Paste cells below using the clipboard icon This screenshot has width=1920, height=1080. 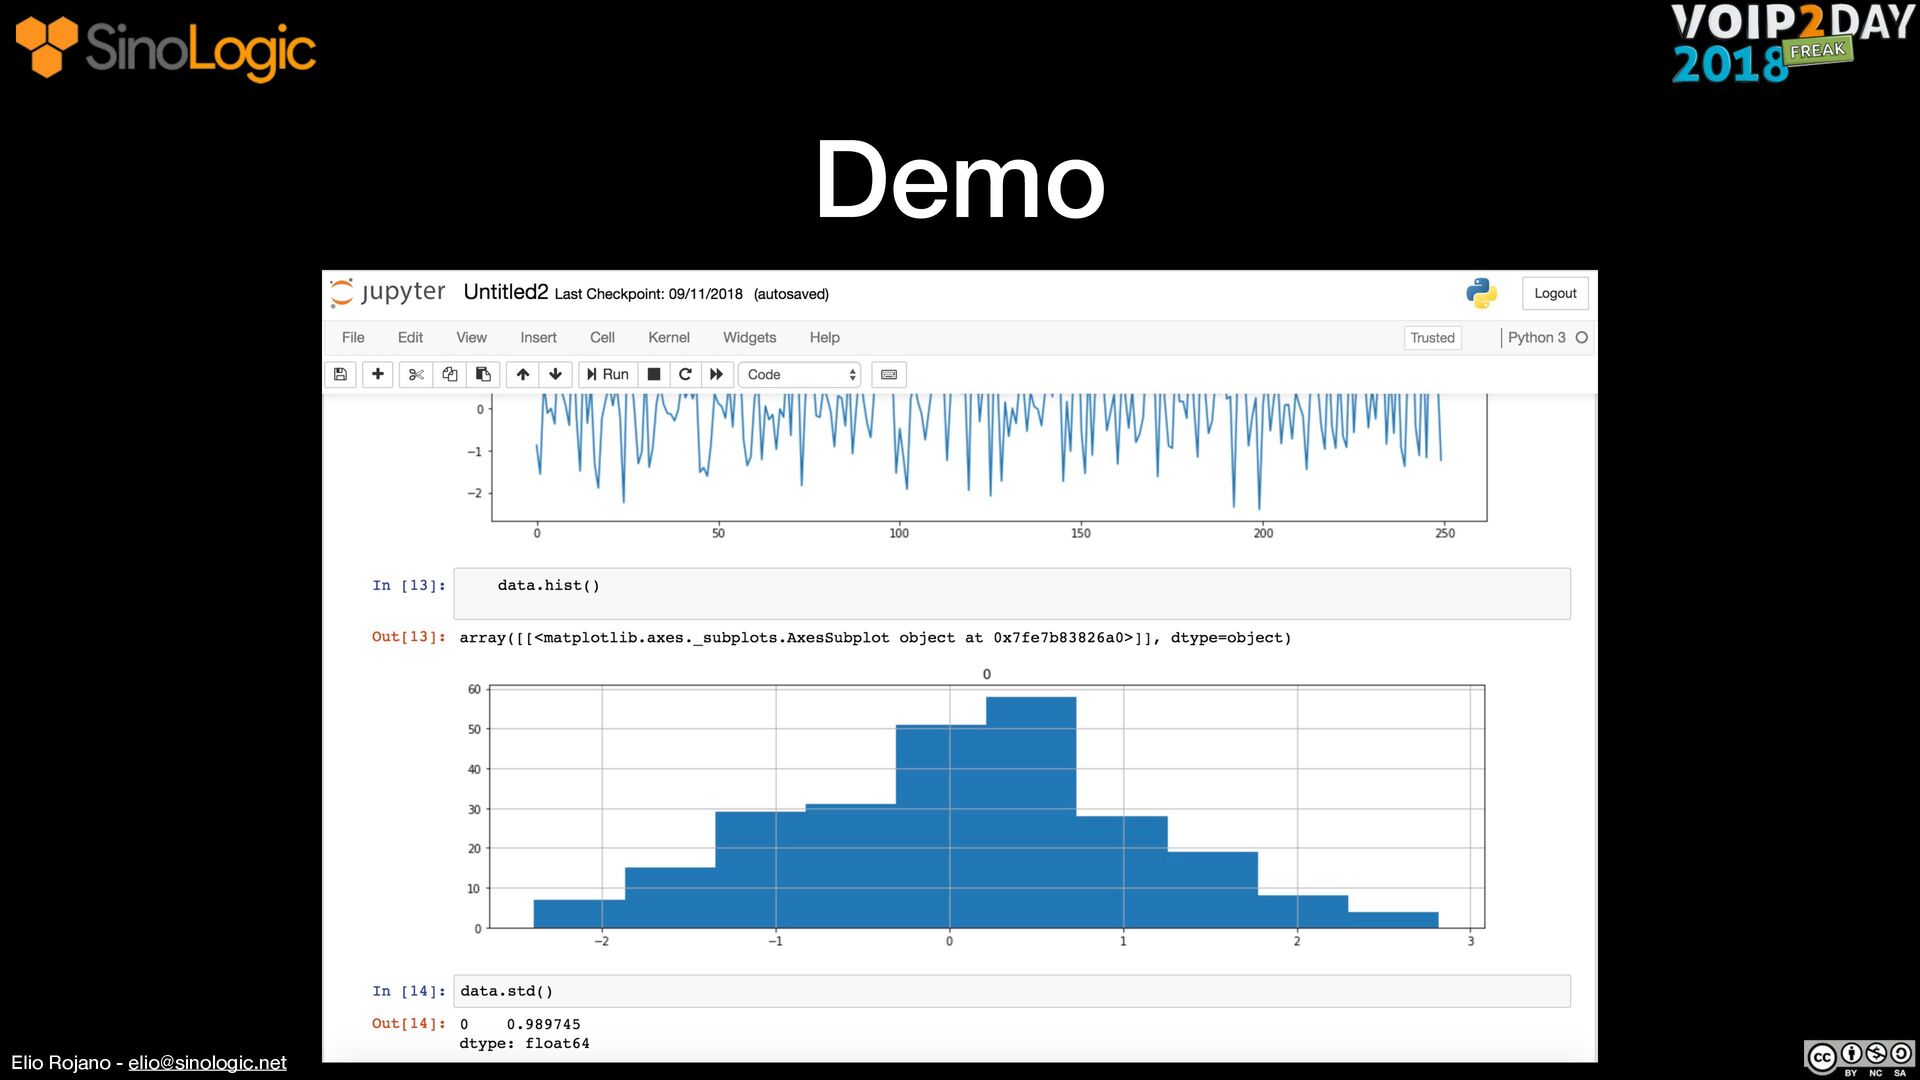[x=483, y=374]
